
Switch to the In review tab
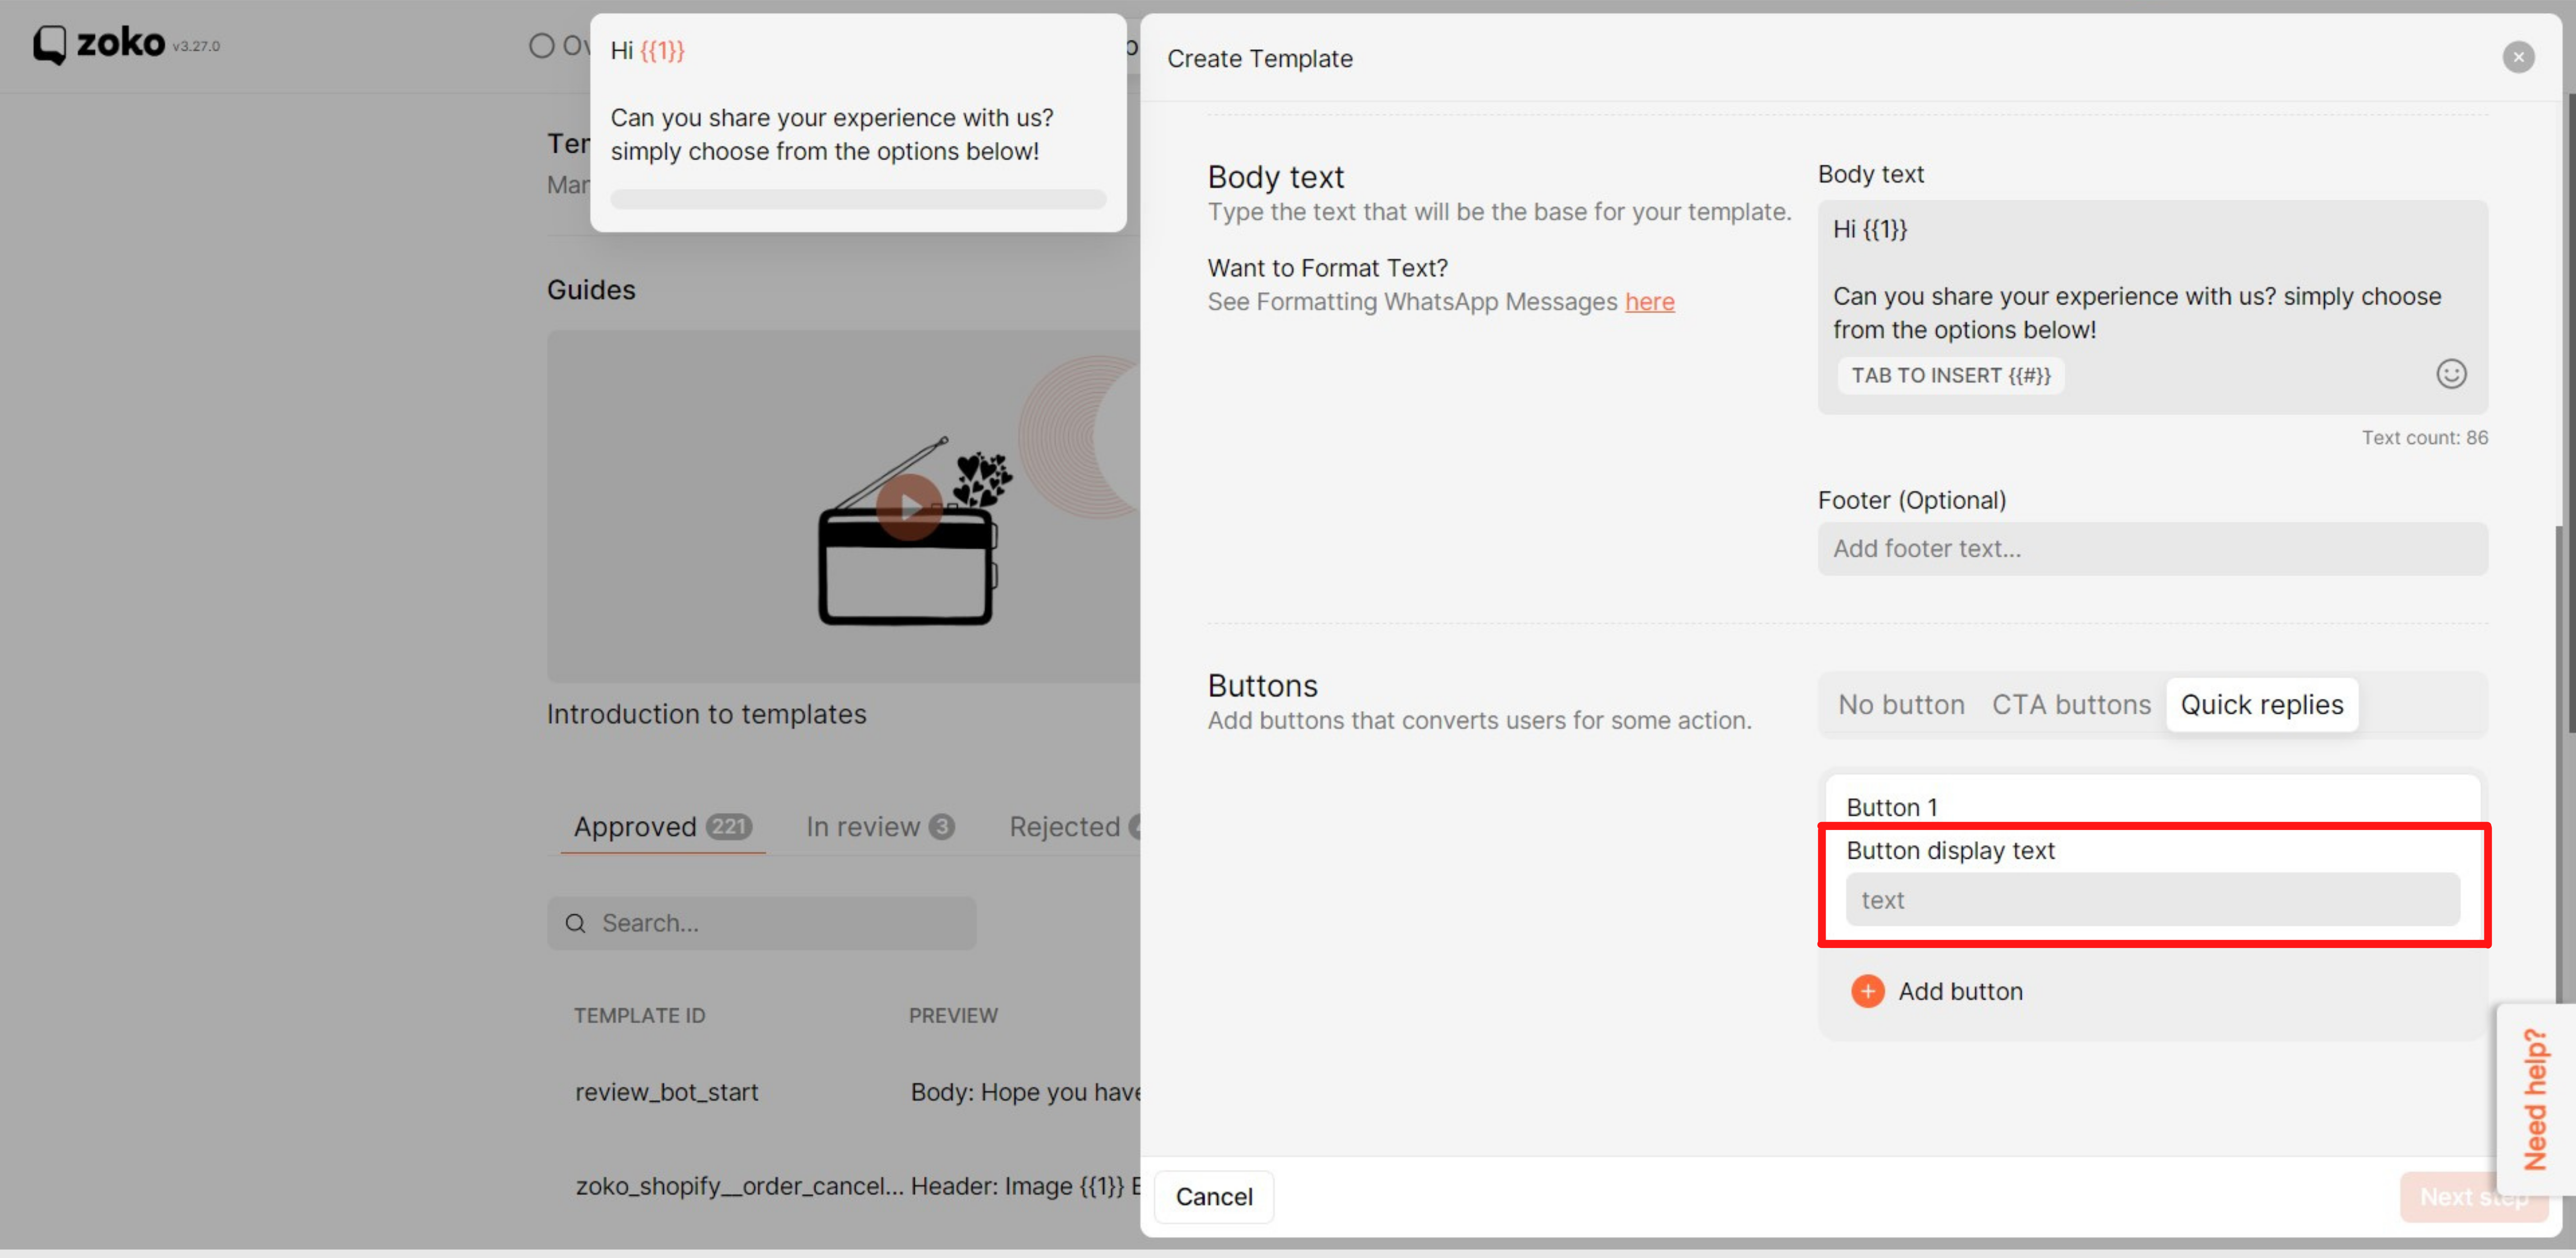pos(880,827)
